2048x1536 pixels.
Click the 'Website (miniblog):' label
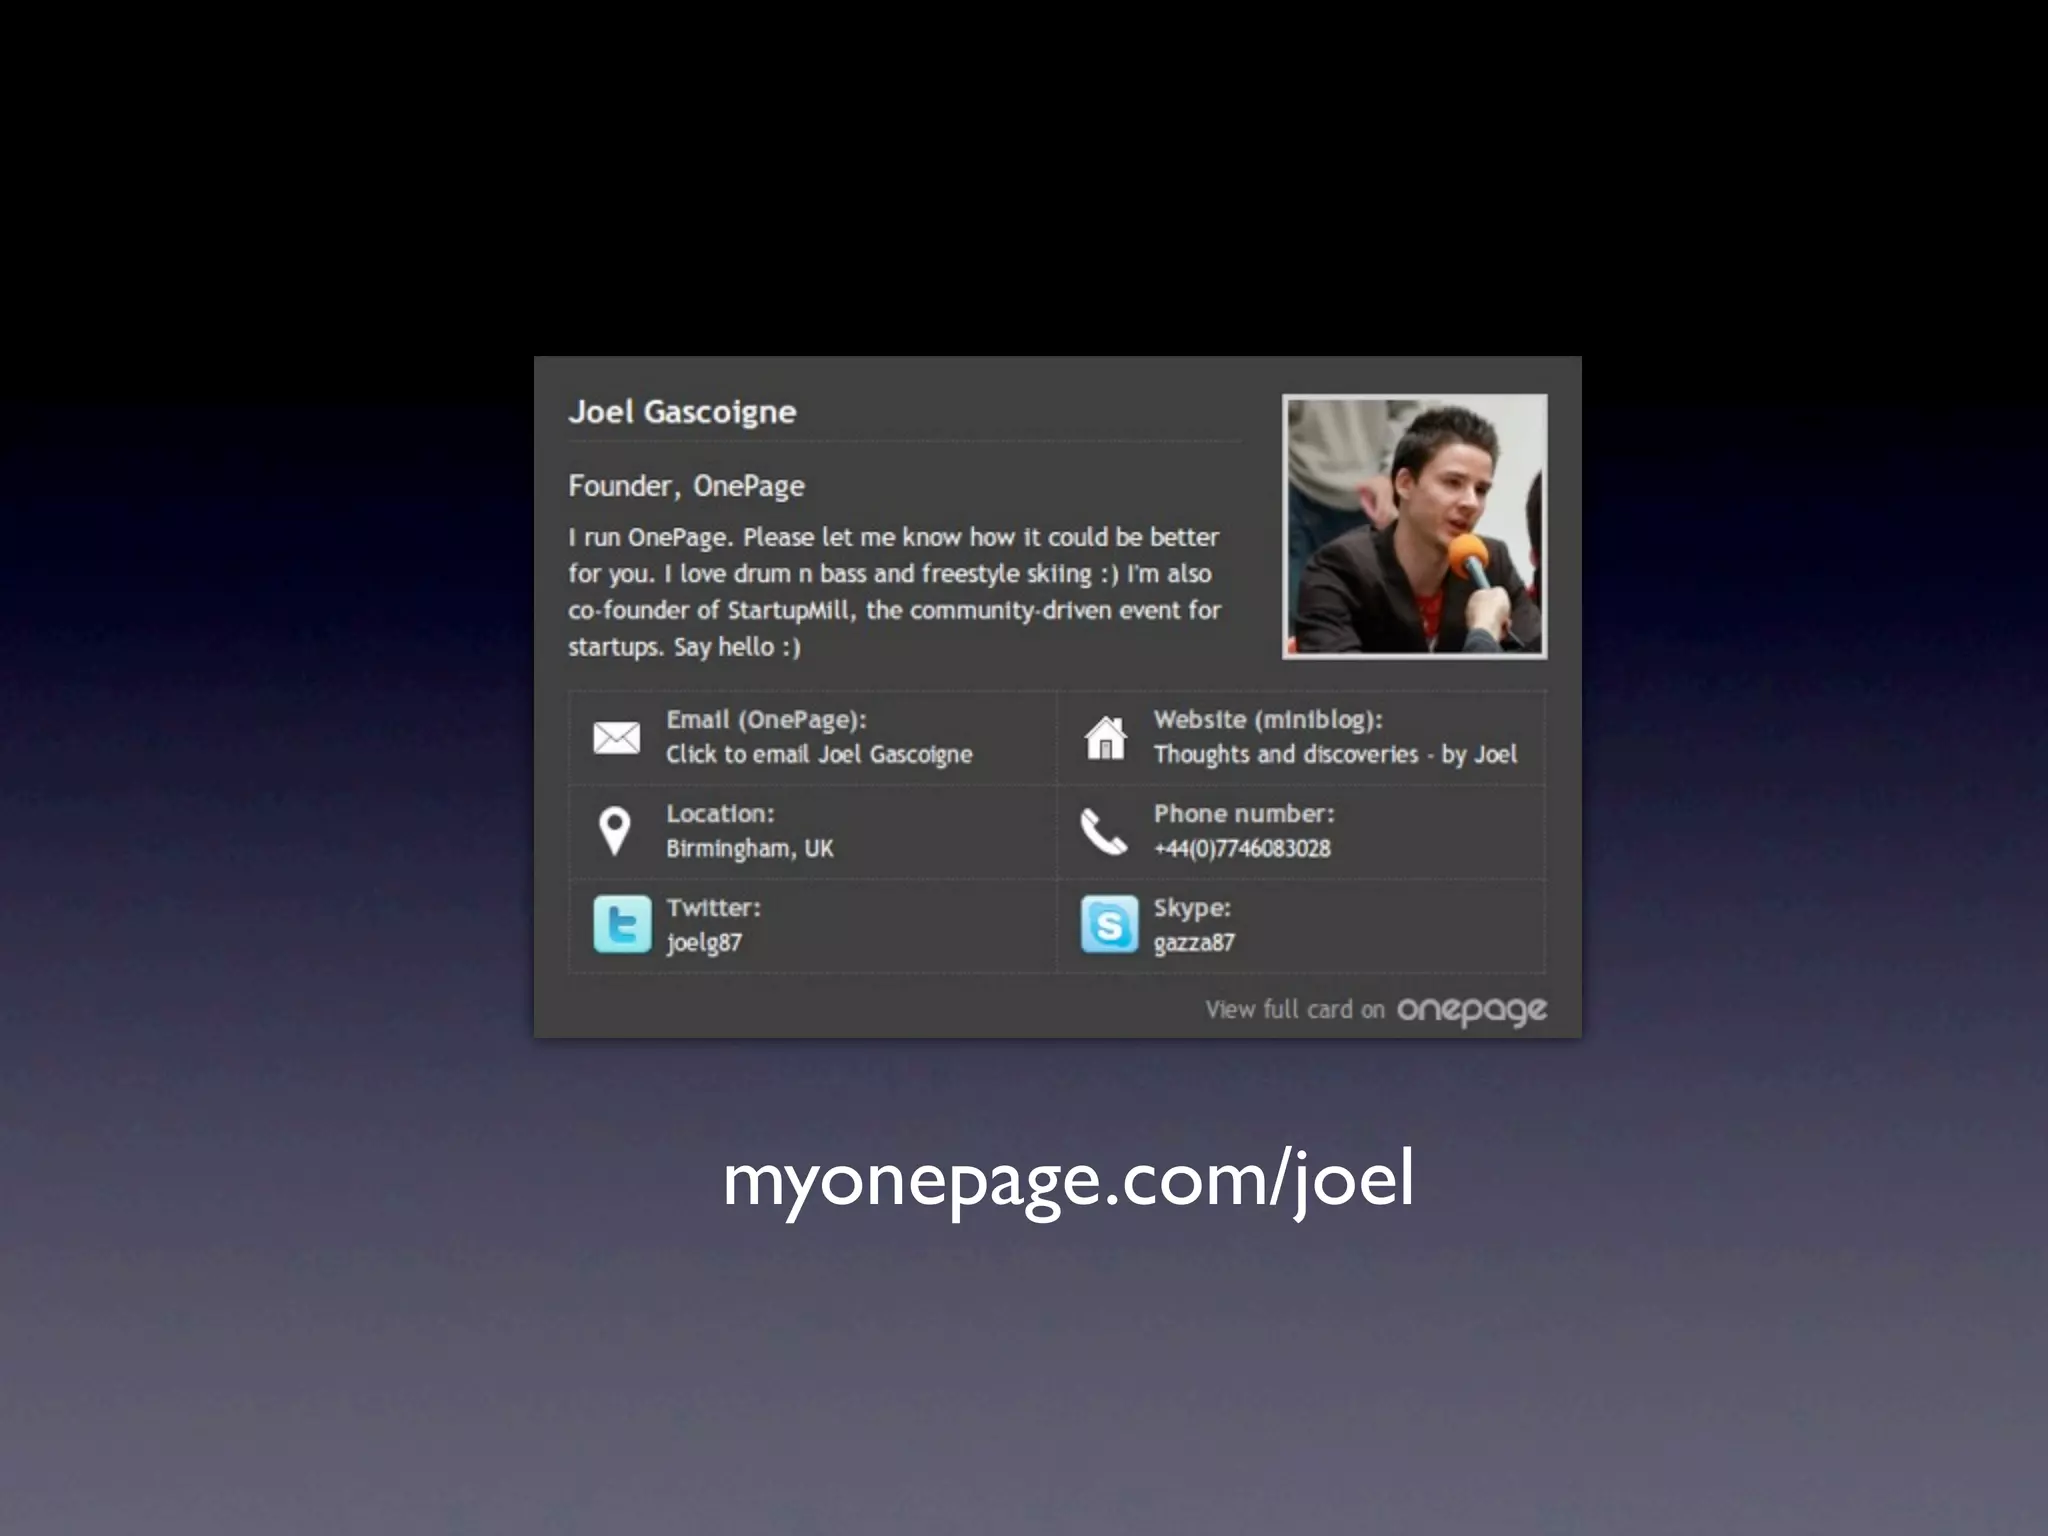(x=1268, y=720)
